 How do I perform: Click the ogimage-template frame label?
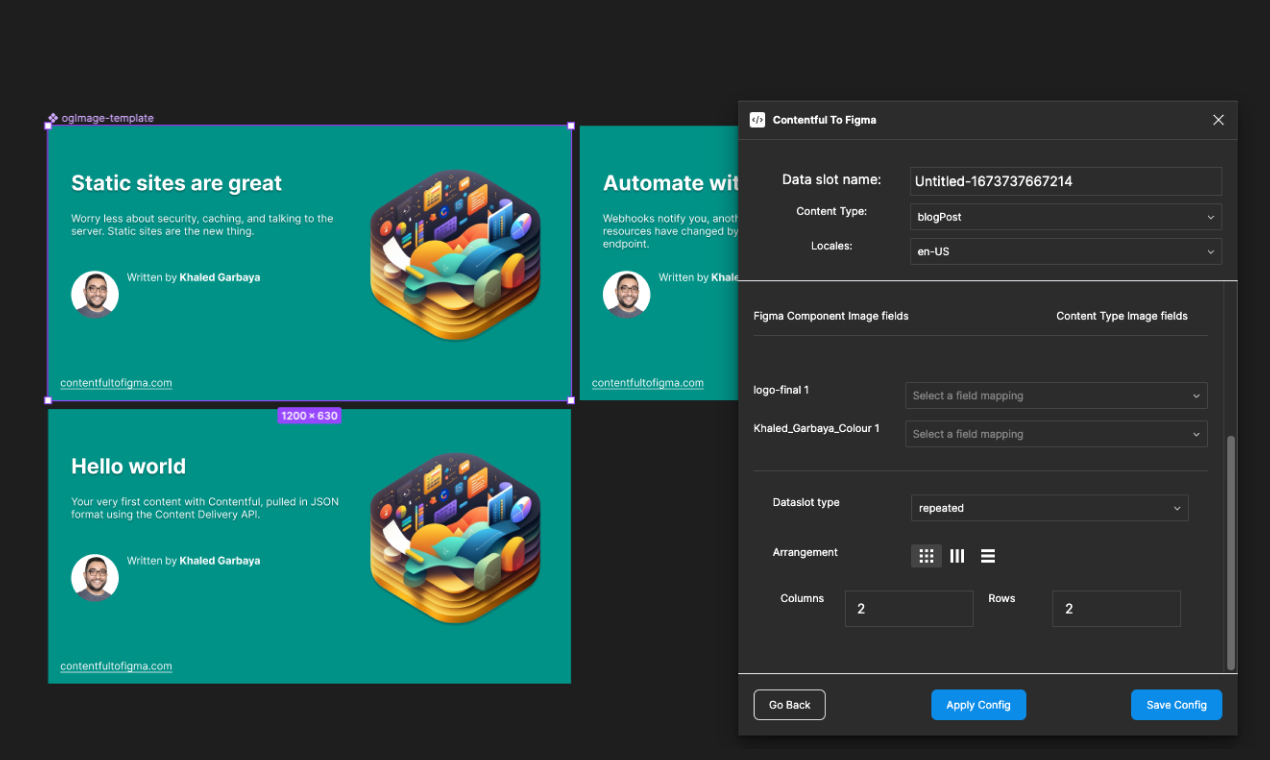[x=107, y=118]
